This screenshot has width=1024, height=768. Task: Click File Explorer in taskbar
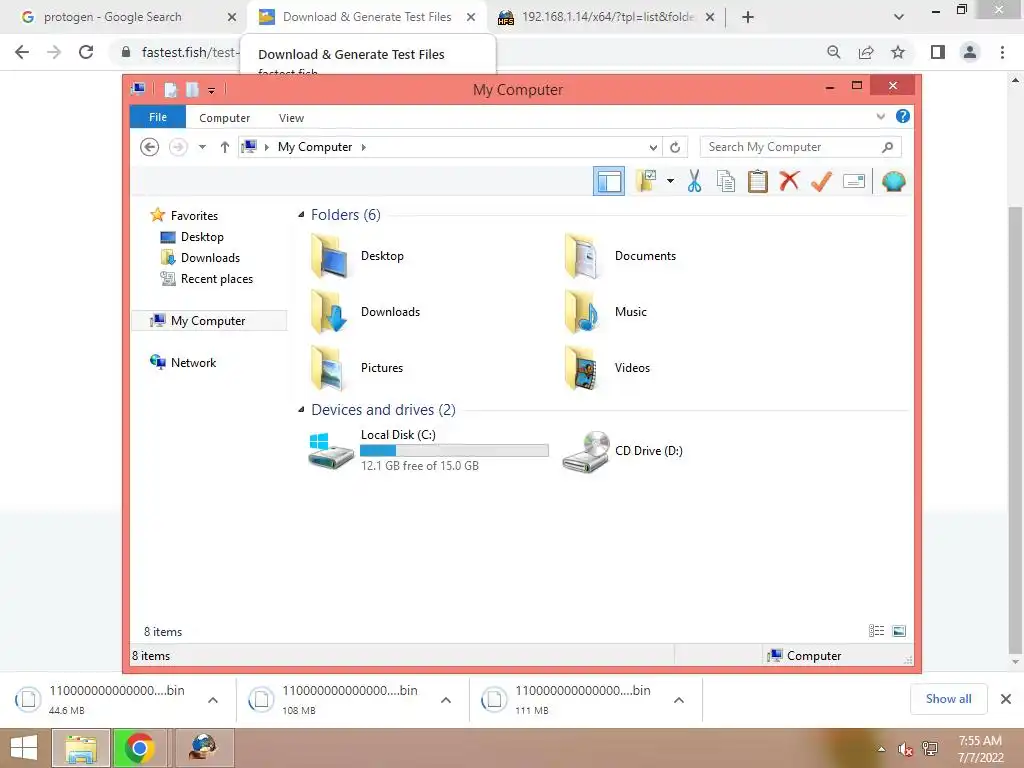tap(80, 748)
